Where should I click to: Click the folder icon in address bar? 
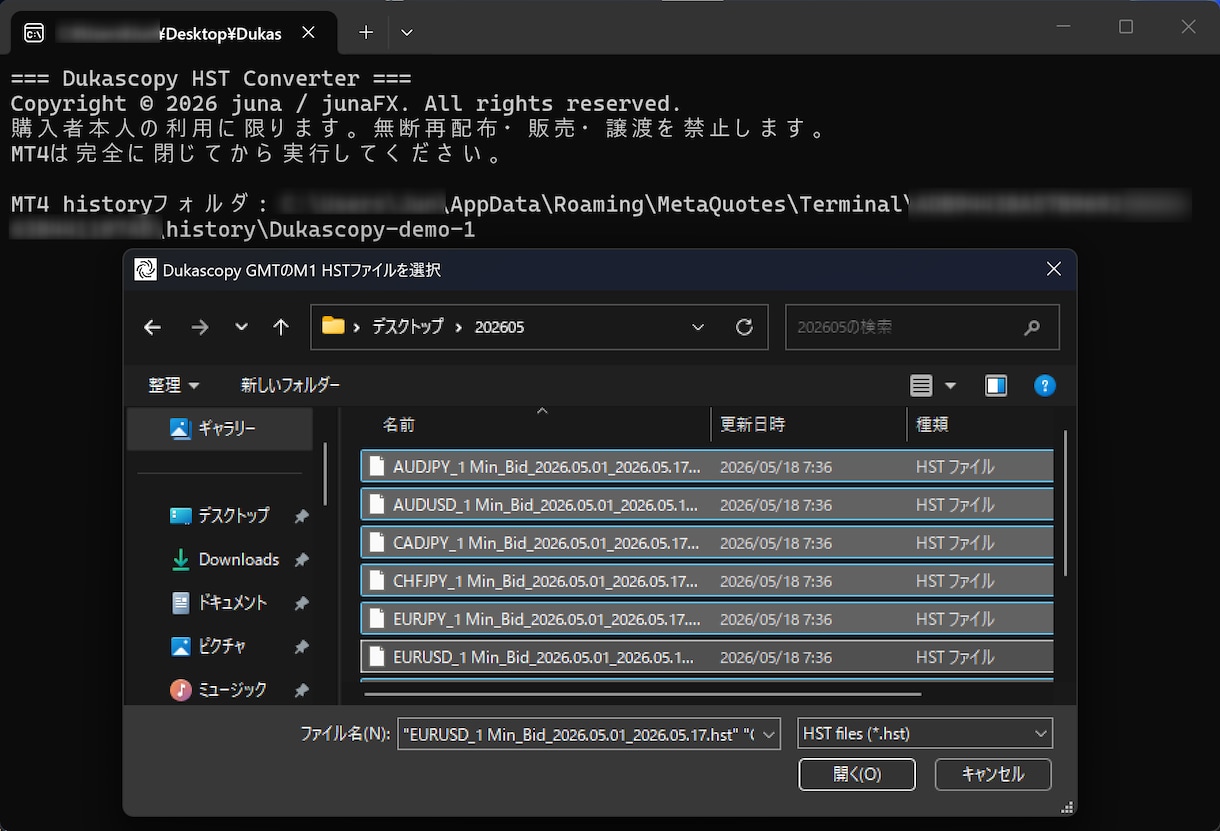coord(333,326)
